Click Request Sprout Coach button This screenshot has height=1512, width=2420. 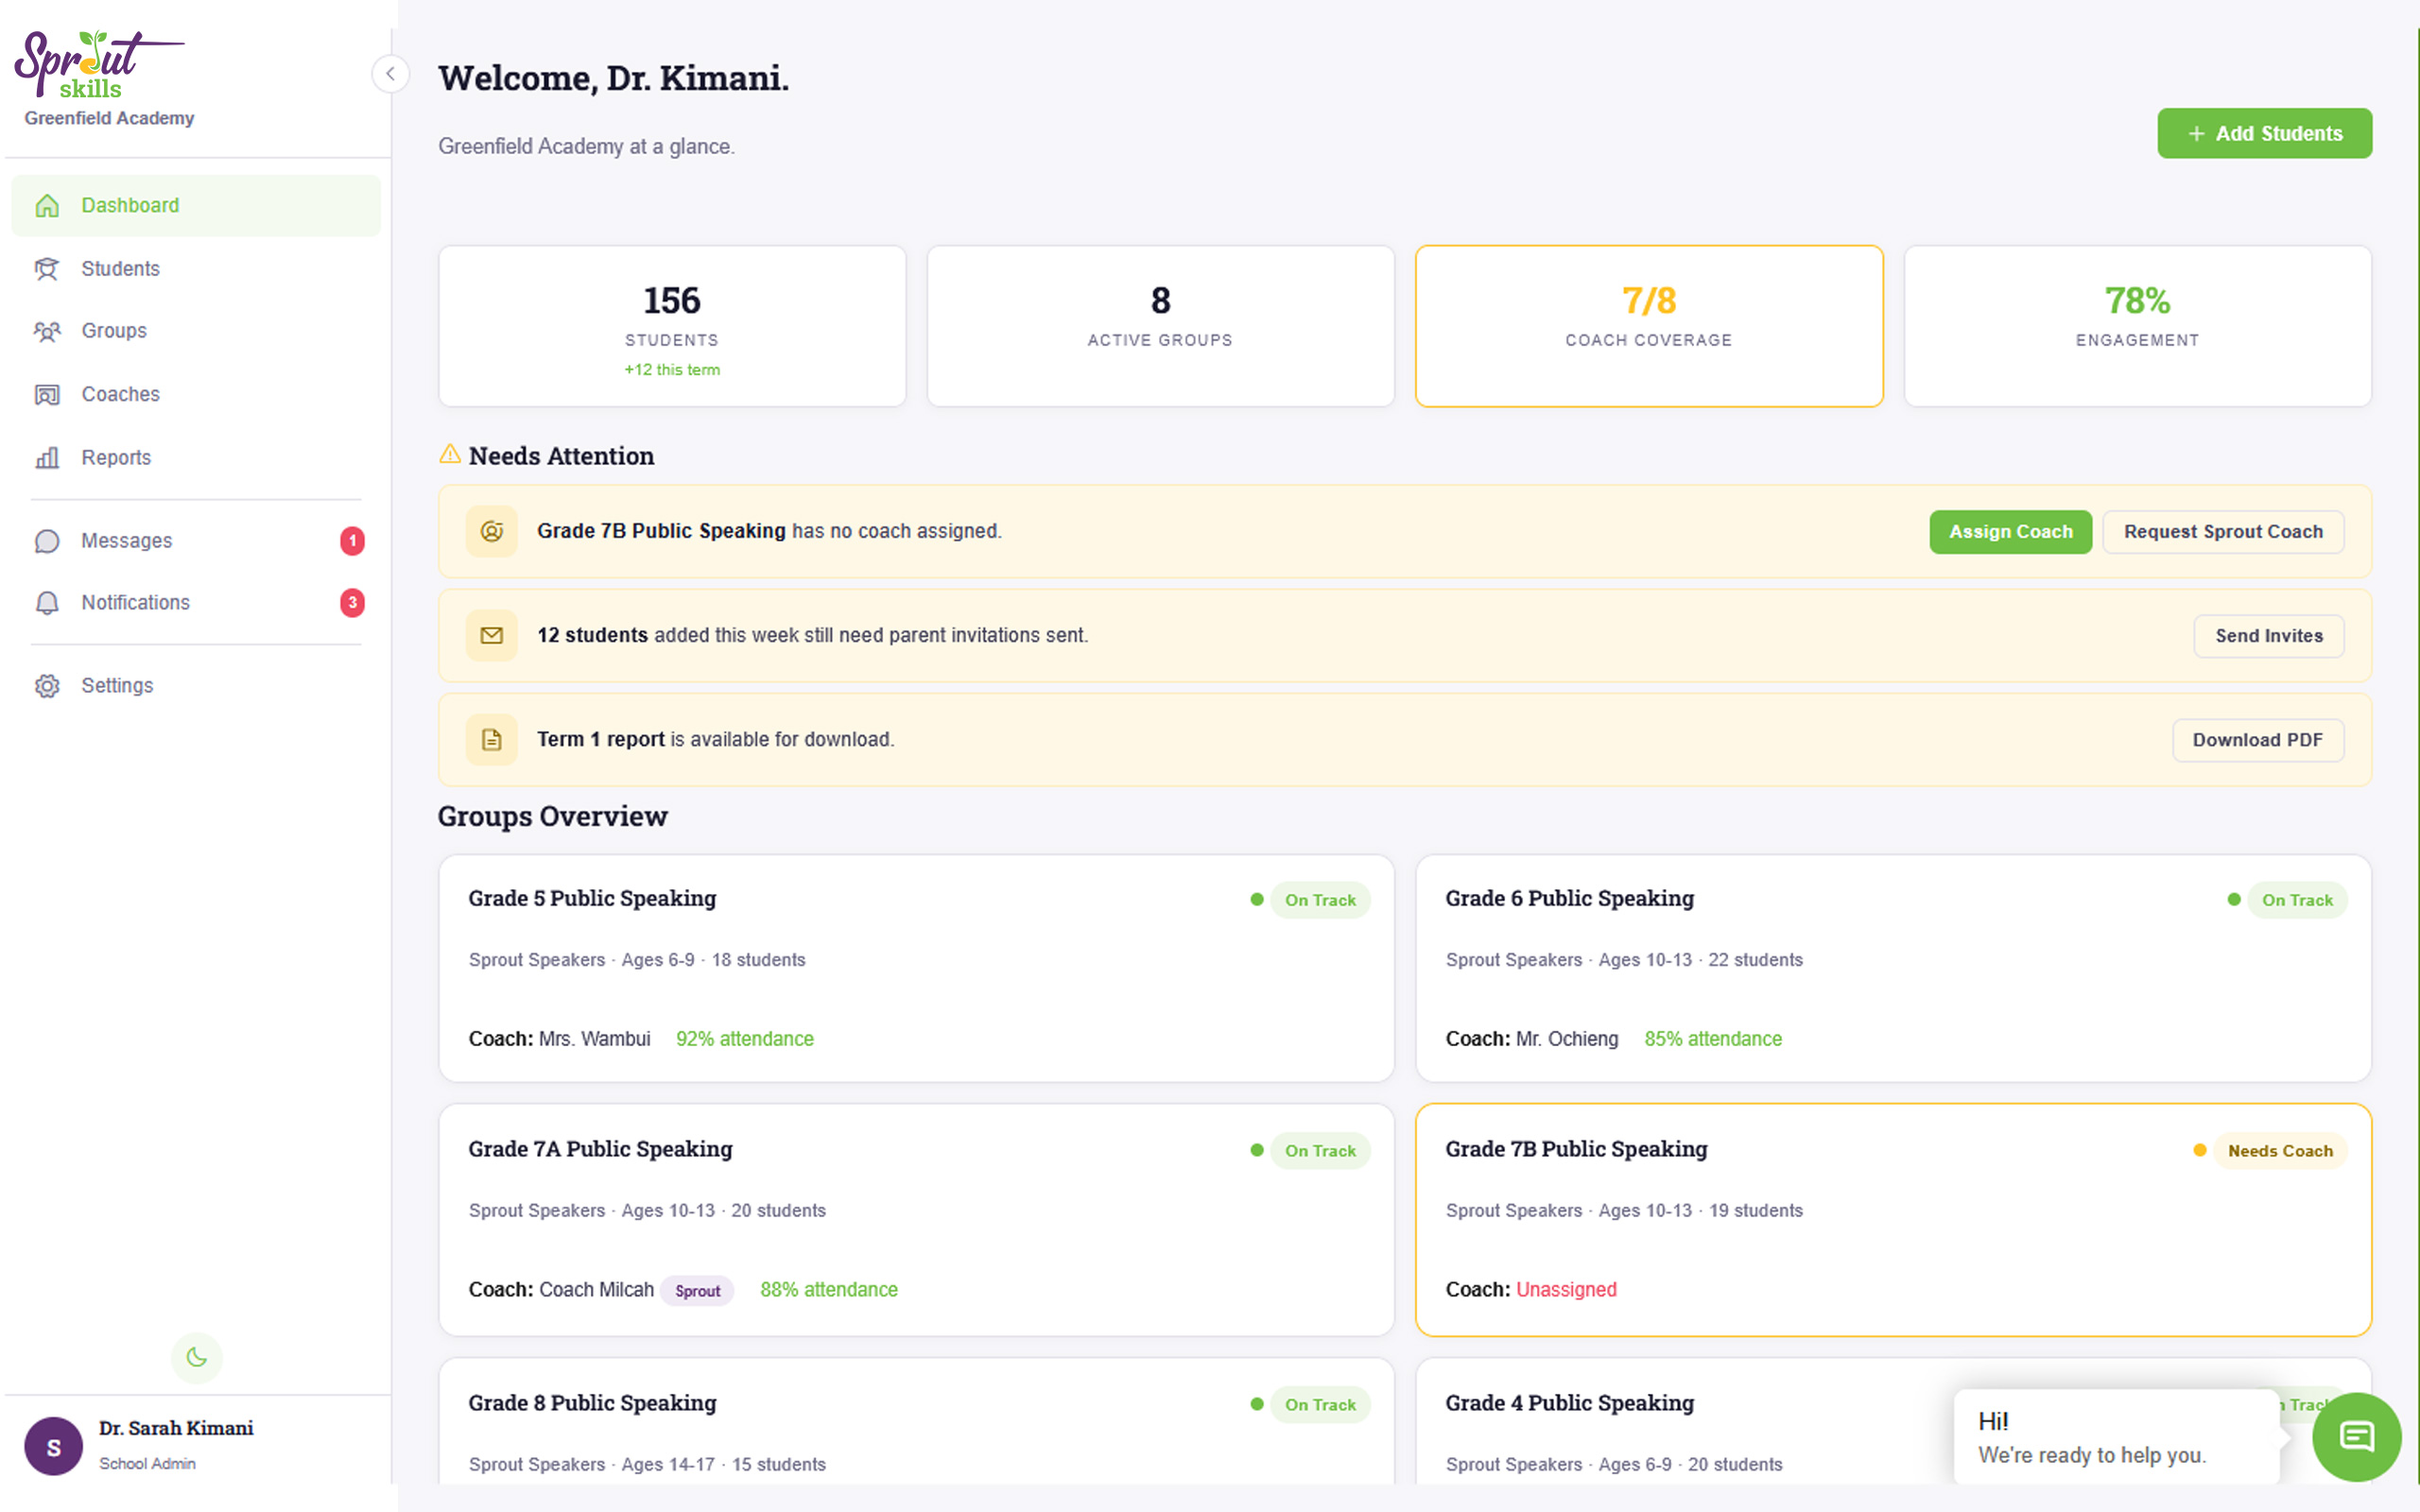2223,531
